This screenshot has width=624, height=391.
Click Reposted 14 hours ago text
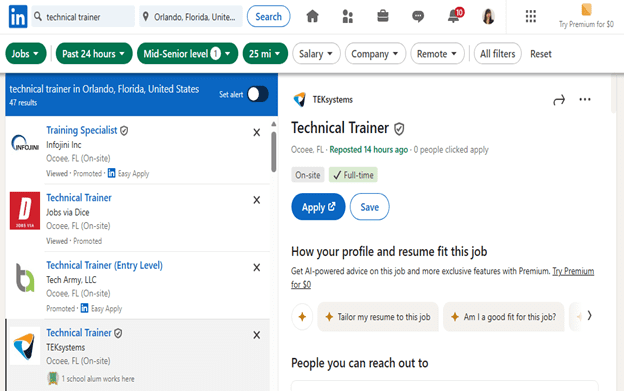tap(369, 150)
